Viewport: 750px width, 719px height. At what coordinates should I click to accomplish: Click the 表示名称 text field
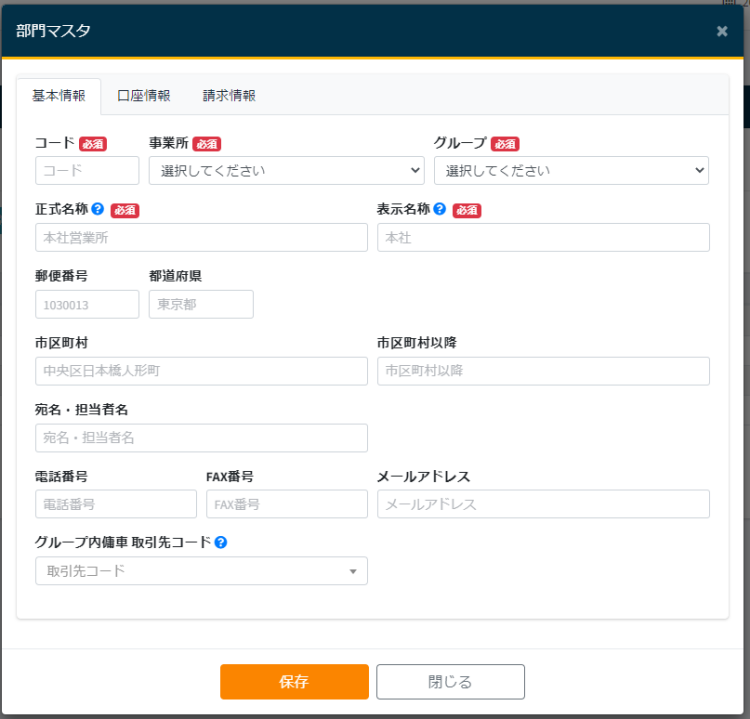[543, 237]
